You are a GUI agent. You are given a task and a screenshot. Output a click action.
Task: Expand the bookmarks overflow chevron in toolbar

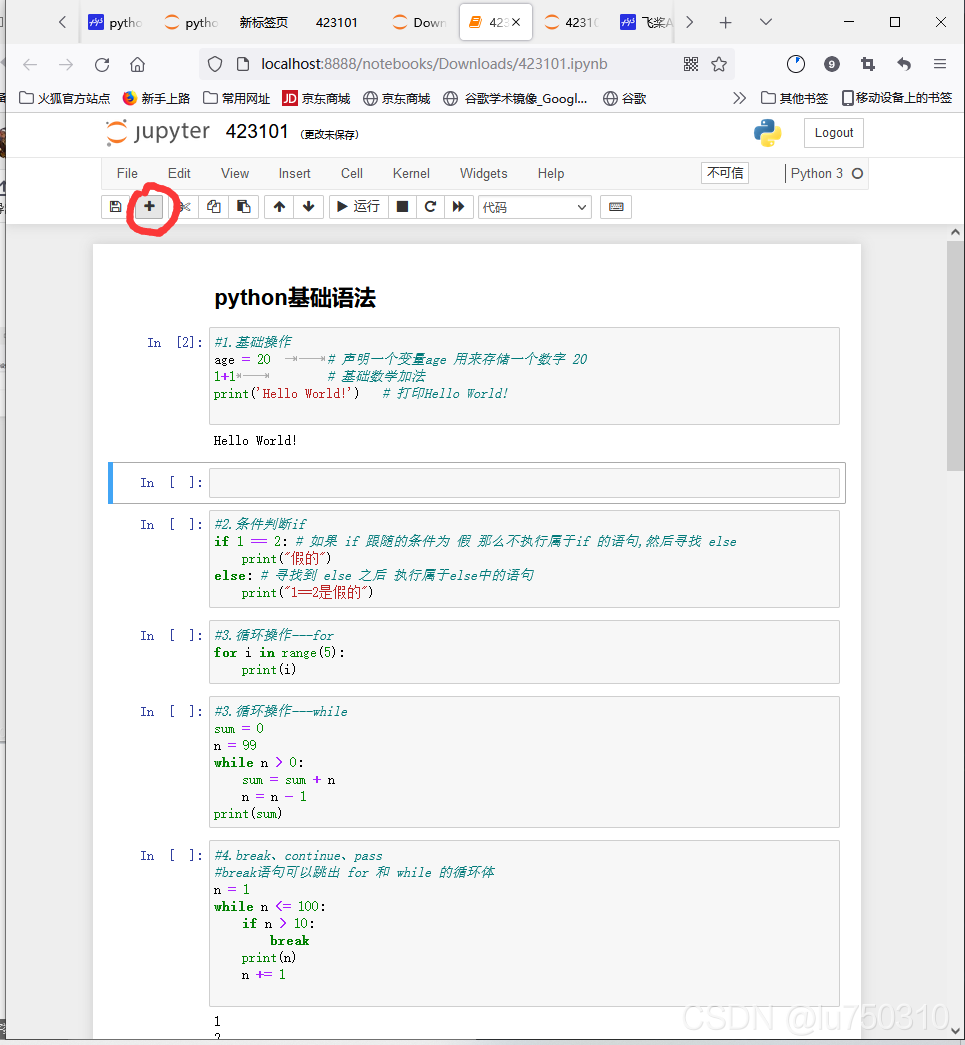point(739,98)
